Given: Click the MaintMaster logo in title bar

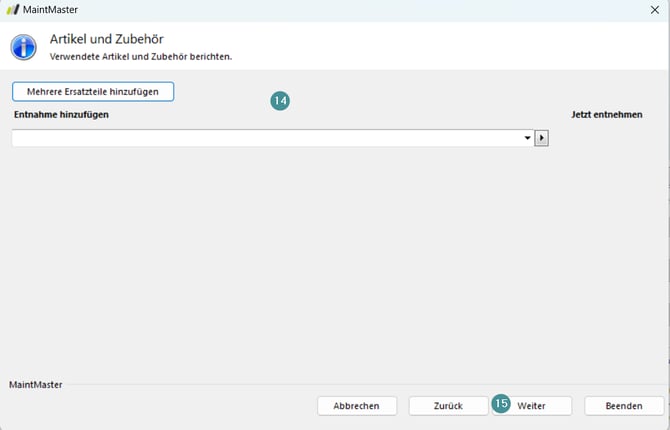Looking at the screenshot, I should (13, 9).
